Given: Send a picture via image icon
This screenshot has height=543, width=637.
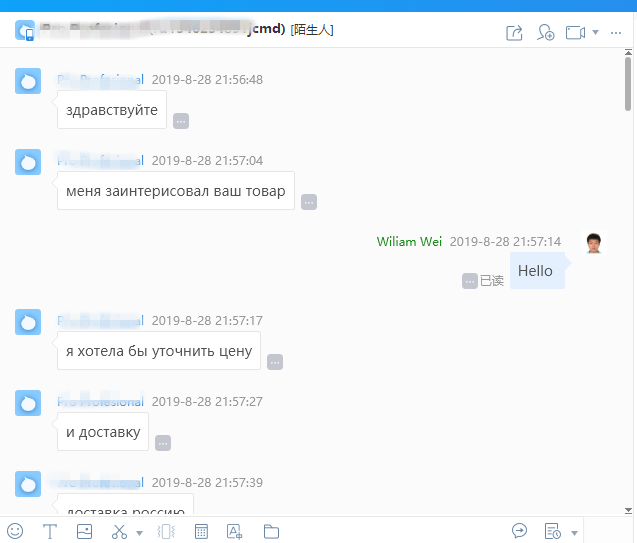Looking at the screenshot, I should [84, 531].
